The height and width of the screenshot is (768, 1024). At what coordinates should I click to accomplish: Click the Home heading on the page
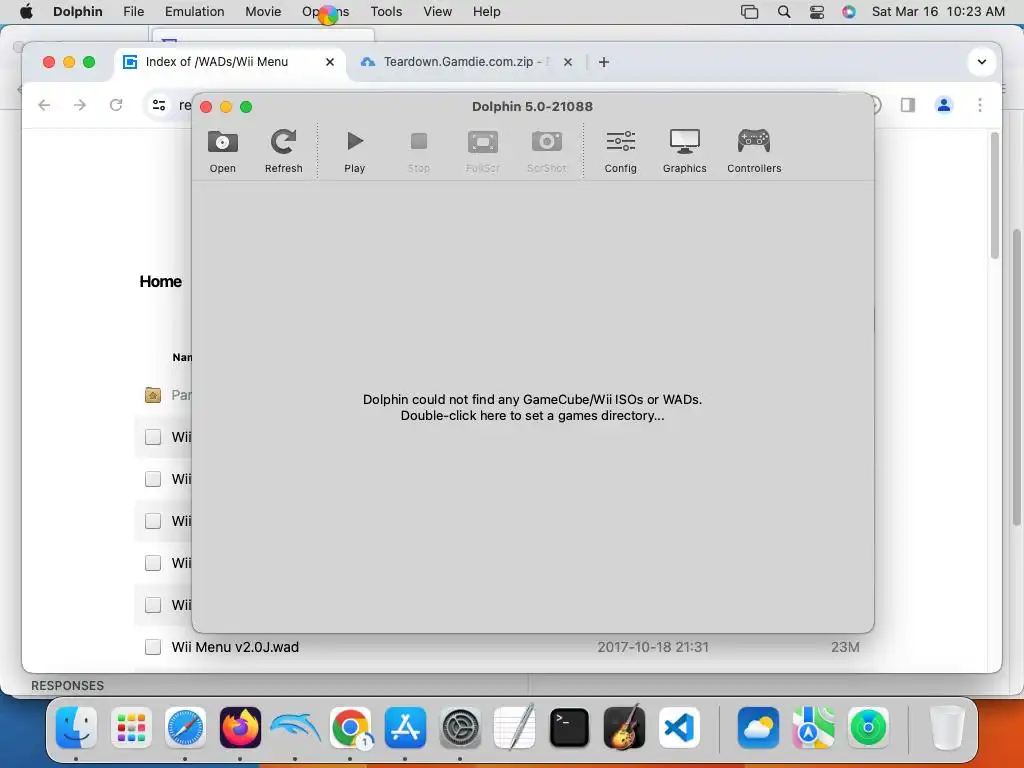[x=161, y=281]
